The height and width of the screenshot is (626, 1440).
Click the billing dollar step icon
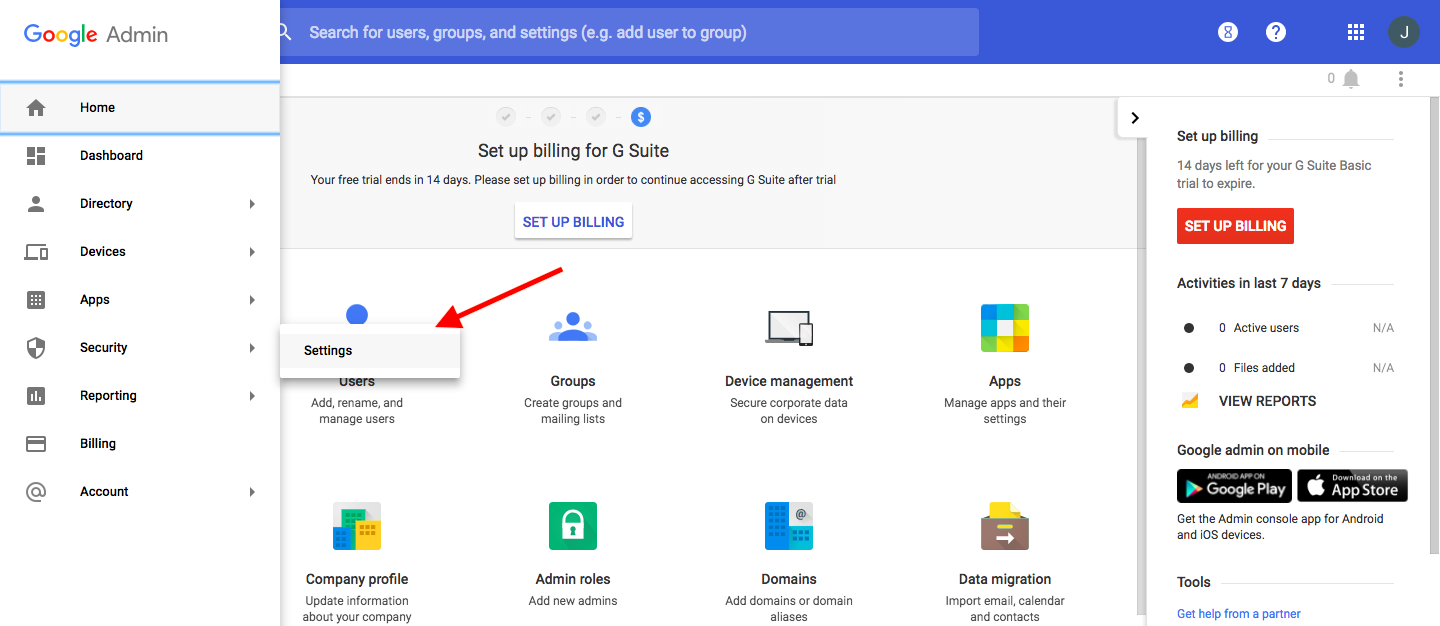point(641,117)
